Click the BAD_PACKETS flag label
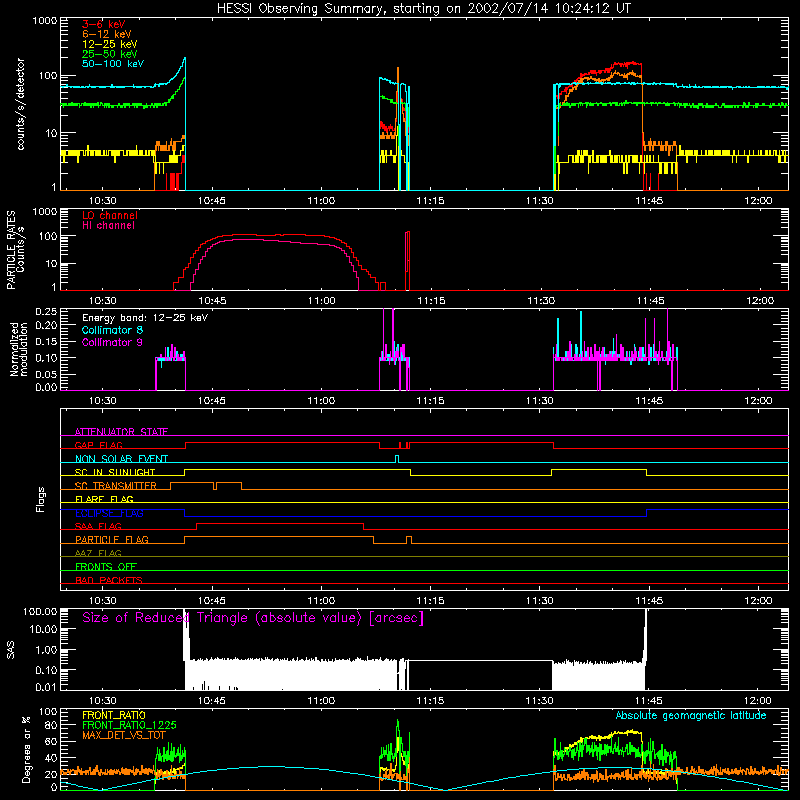Screen dimensions: 800x800 109,580
